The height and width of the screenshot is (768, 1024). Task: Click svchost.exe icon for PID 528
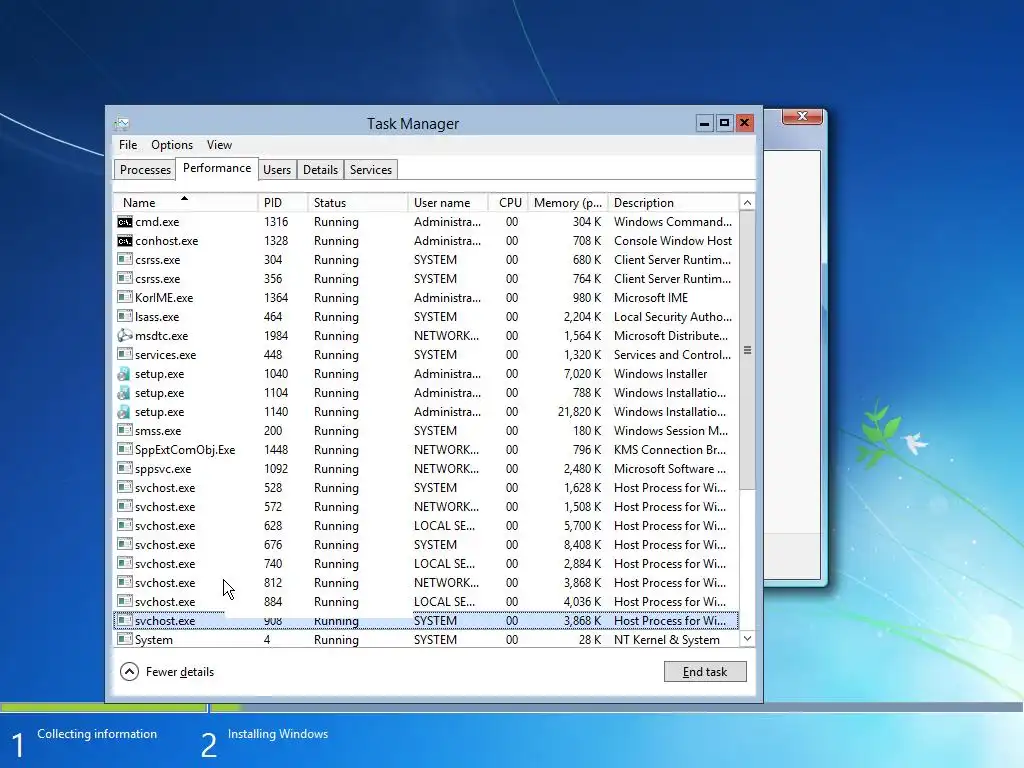[124, 487]
